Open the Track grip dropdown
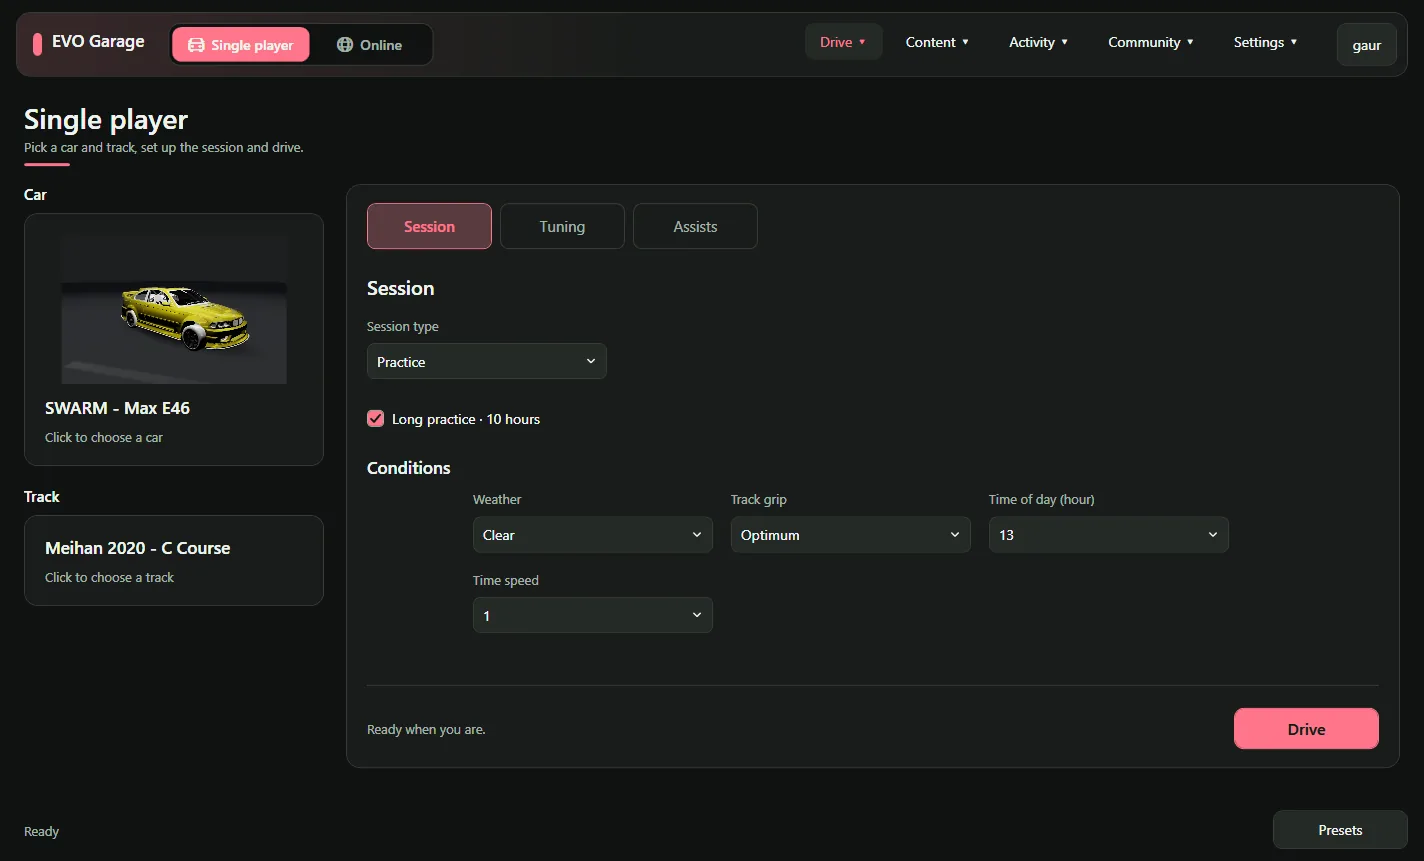Image resolution: width=1424 pixels, height=861 pixels. pos(851,535)
